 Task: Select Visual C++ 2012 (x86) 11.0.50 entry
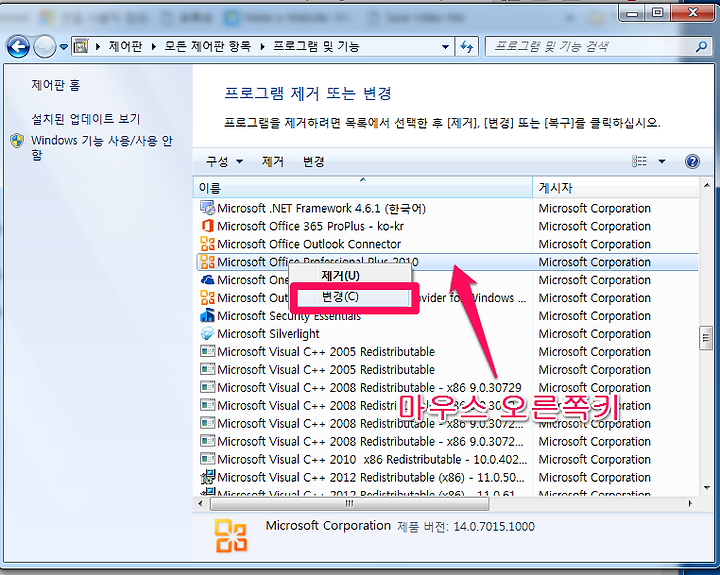(371, 477)
